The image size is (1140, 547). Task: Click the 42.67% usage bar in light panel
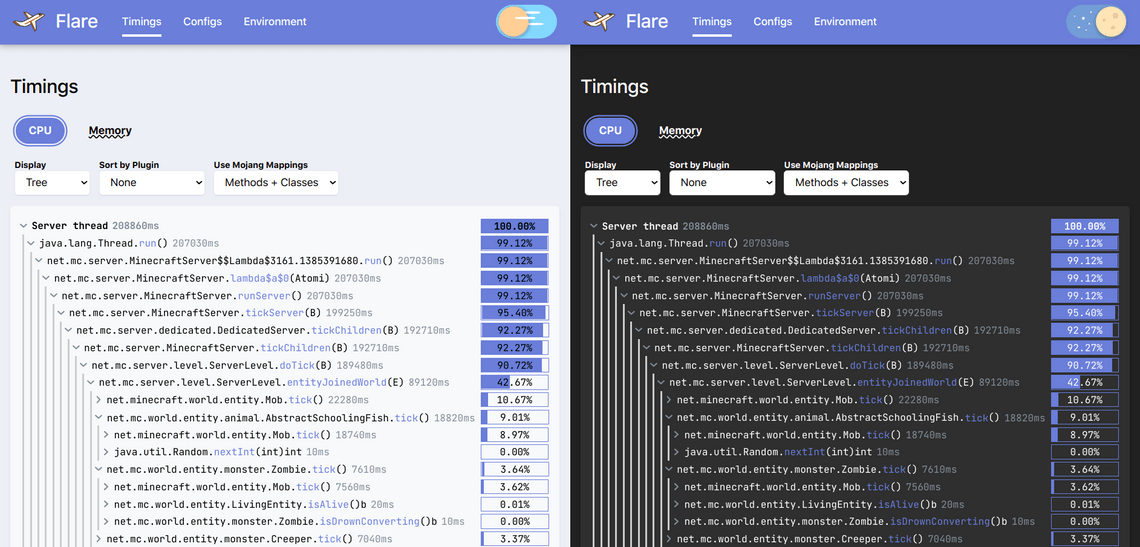pyautogui.click(x=514, y=382)
